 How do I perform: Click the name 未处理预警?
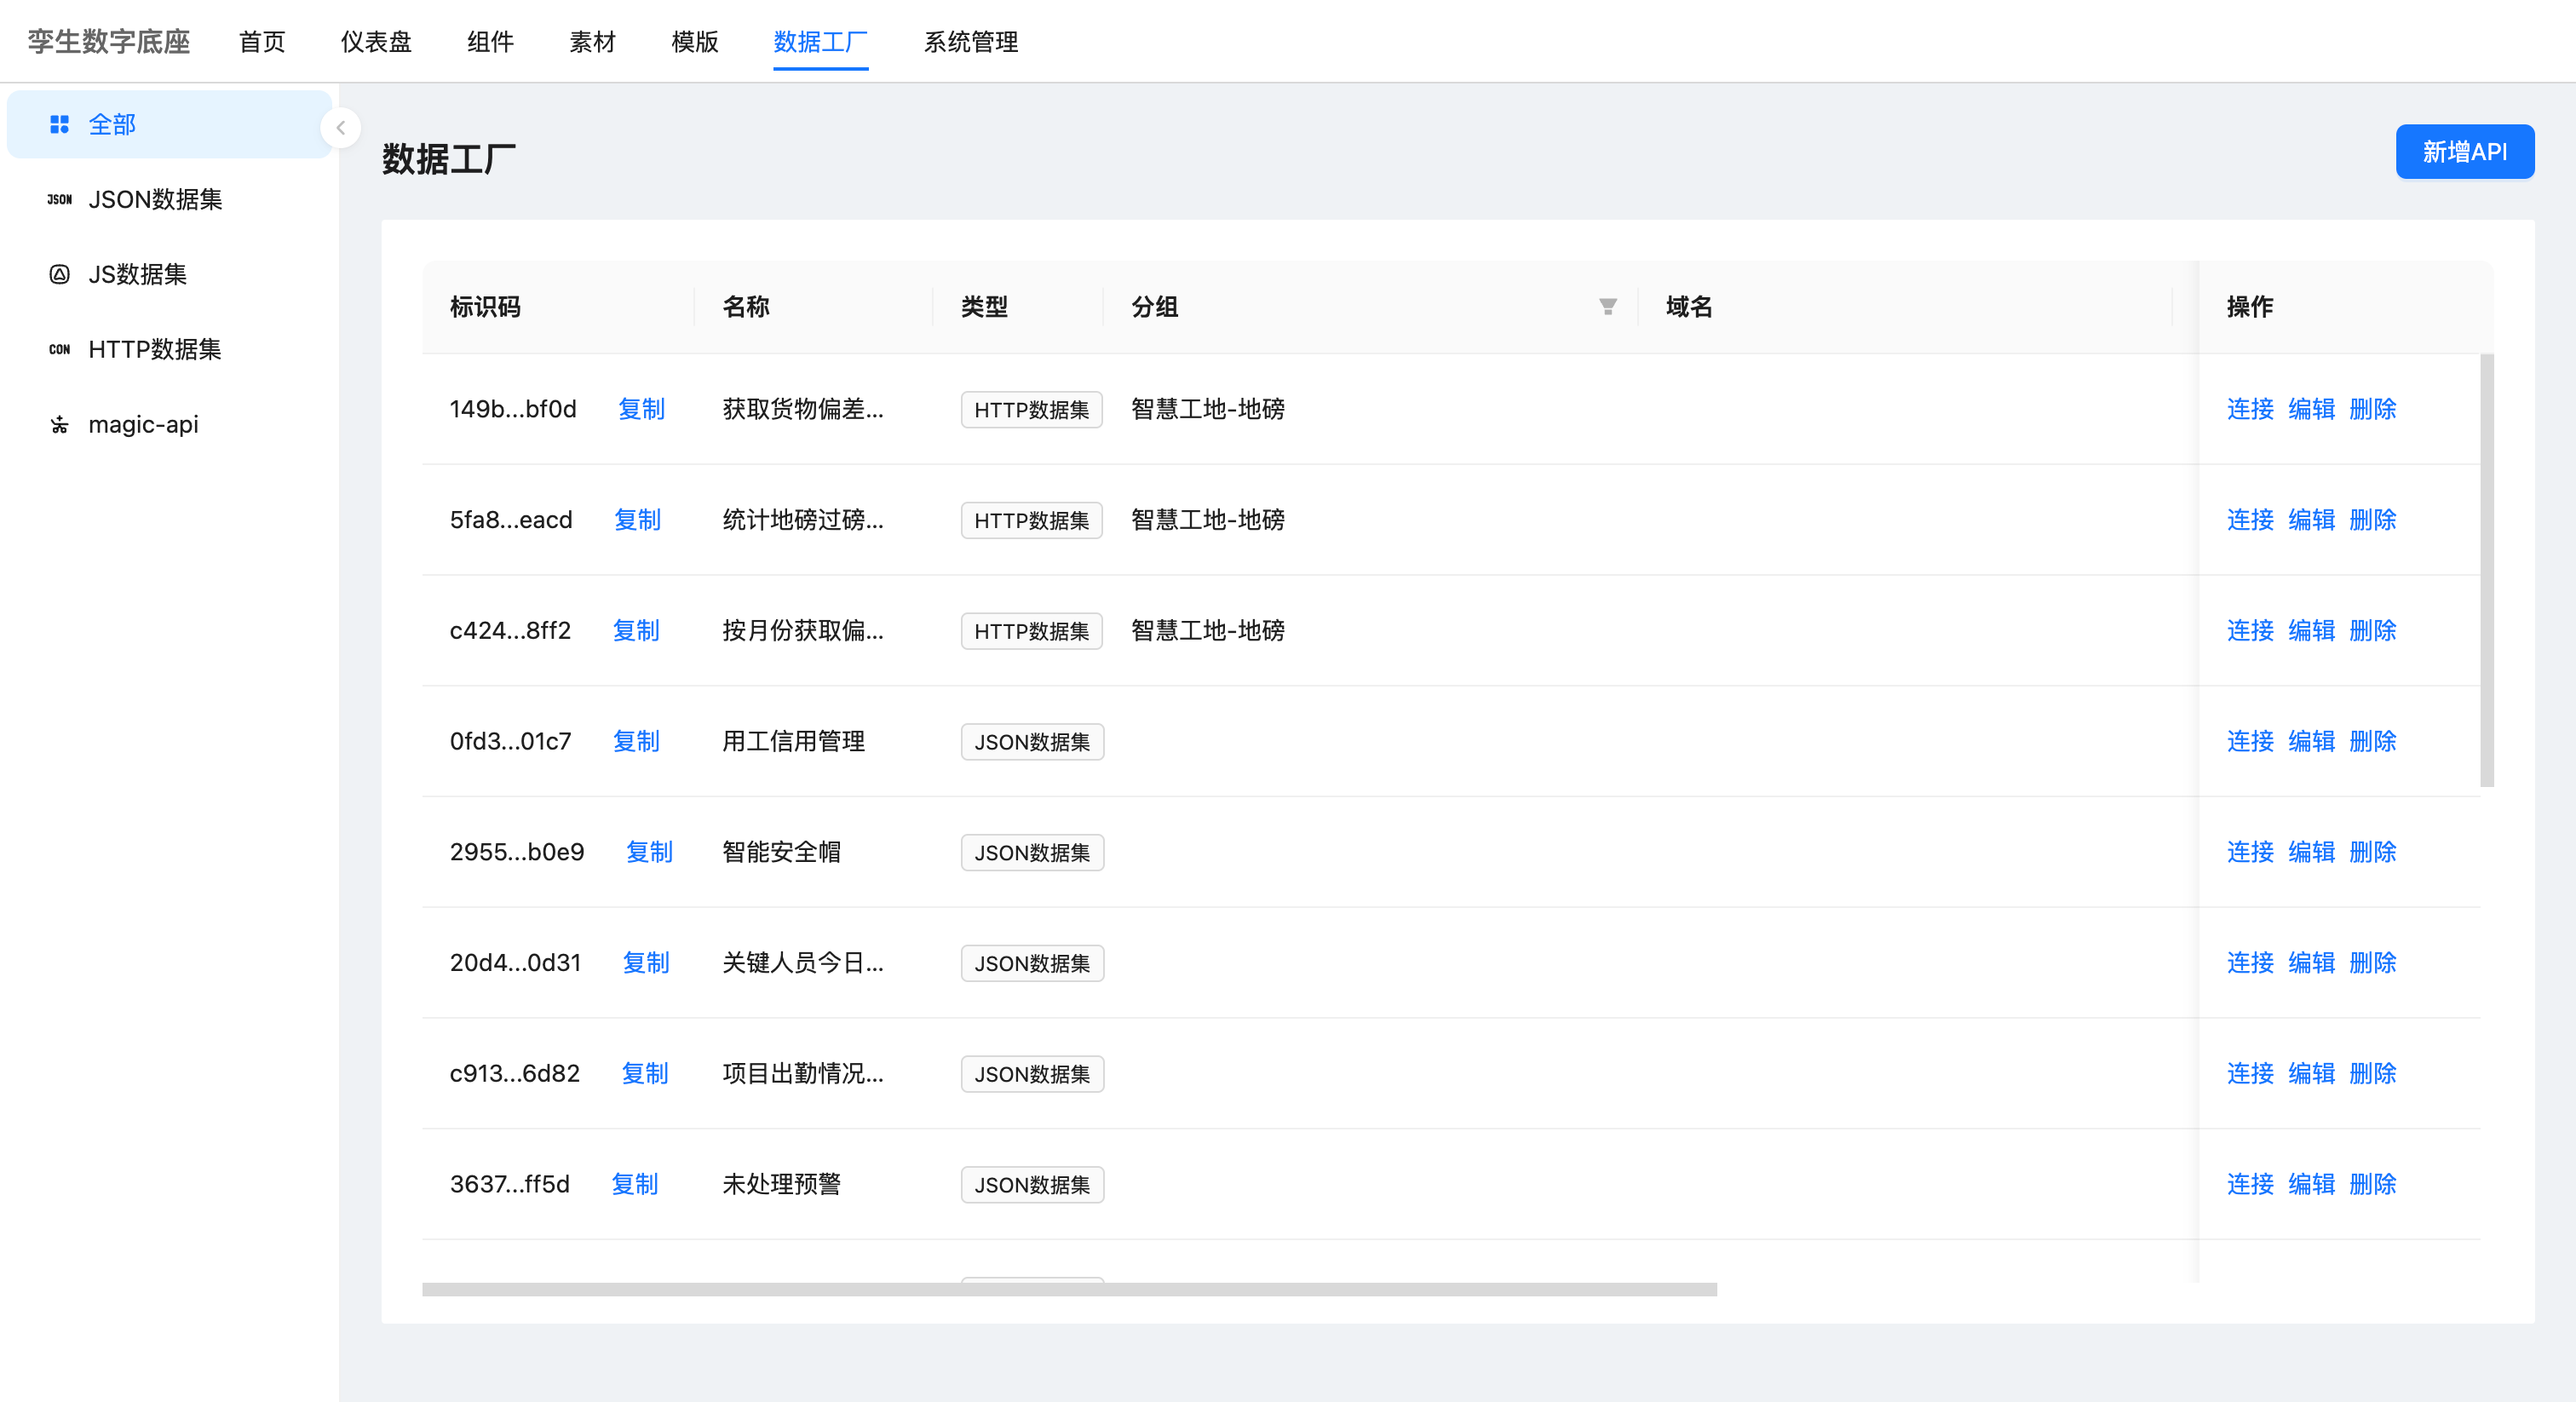tap(781, 1185)
